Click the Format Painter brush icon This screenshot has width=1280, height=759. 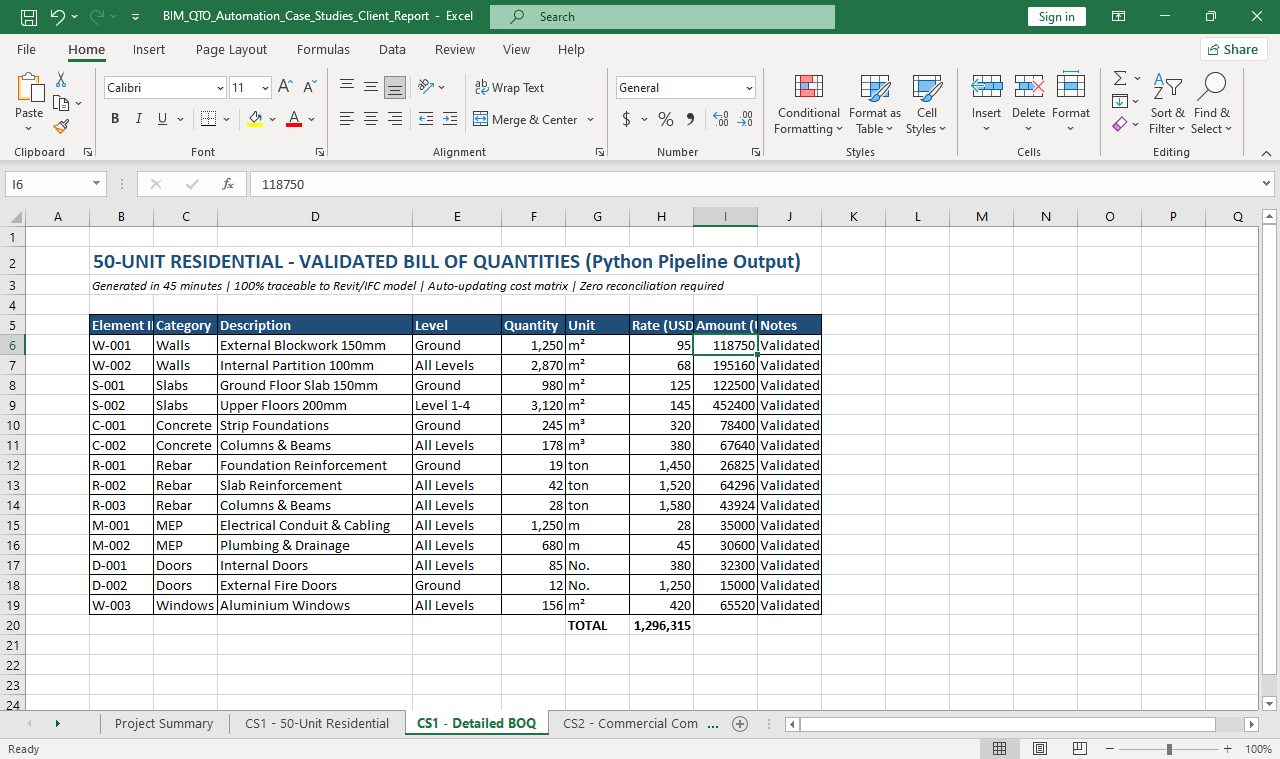click(x=61, y=126)
